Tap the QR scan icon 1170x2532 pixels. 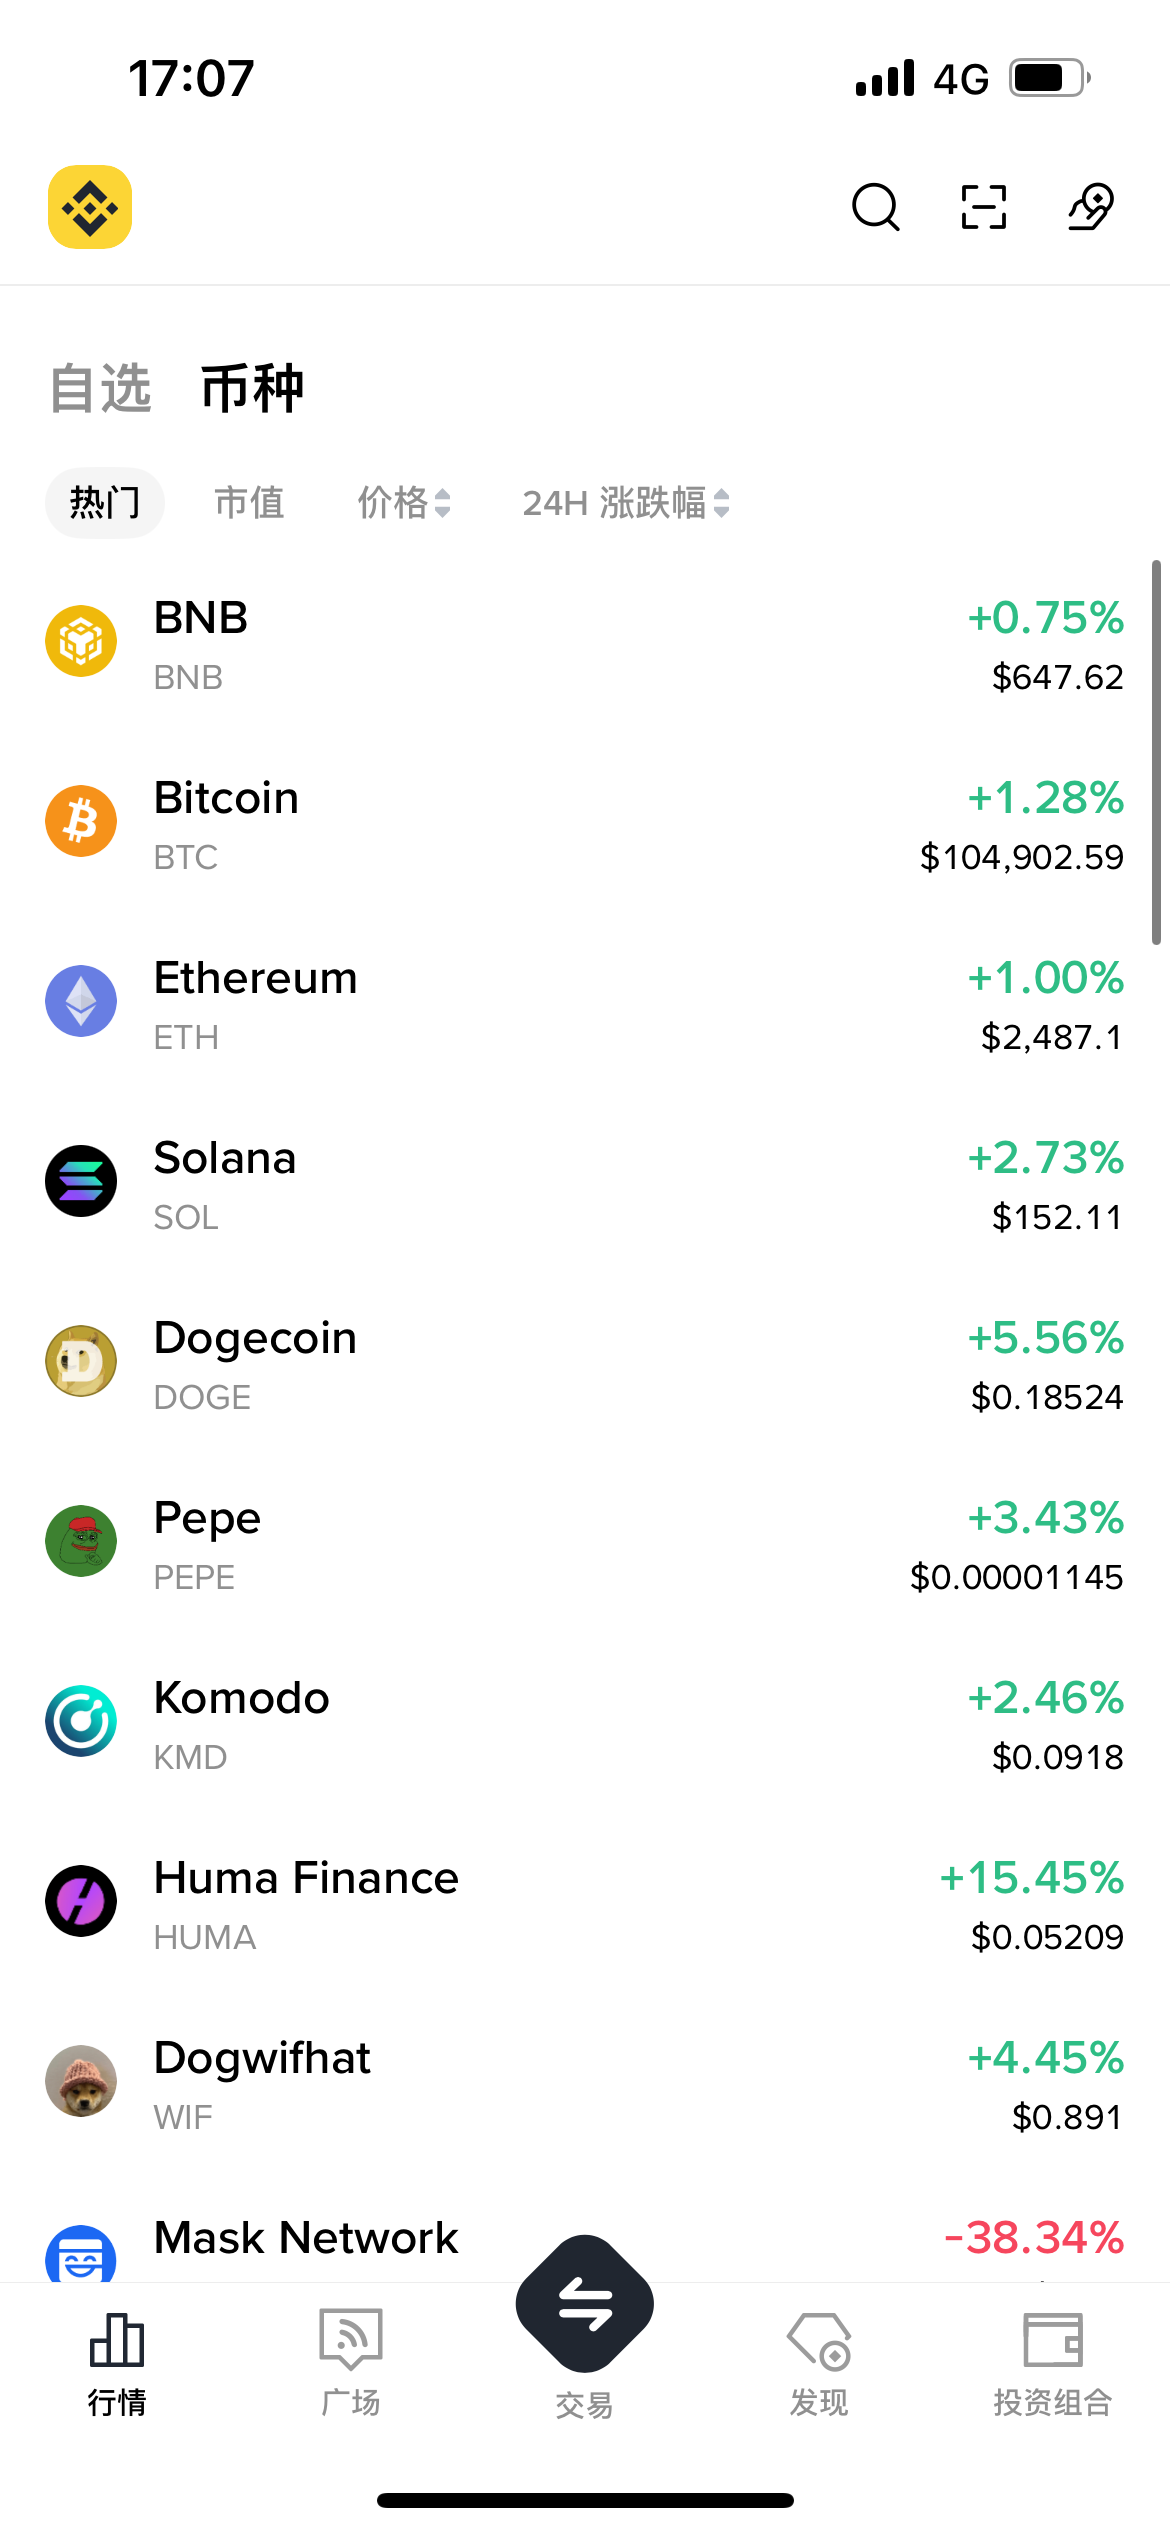click(983, 207)
